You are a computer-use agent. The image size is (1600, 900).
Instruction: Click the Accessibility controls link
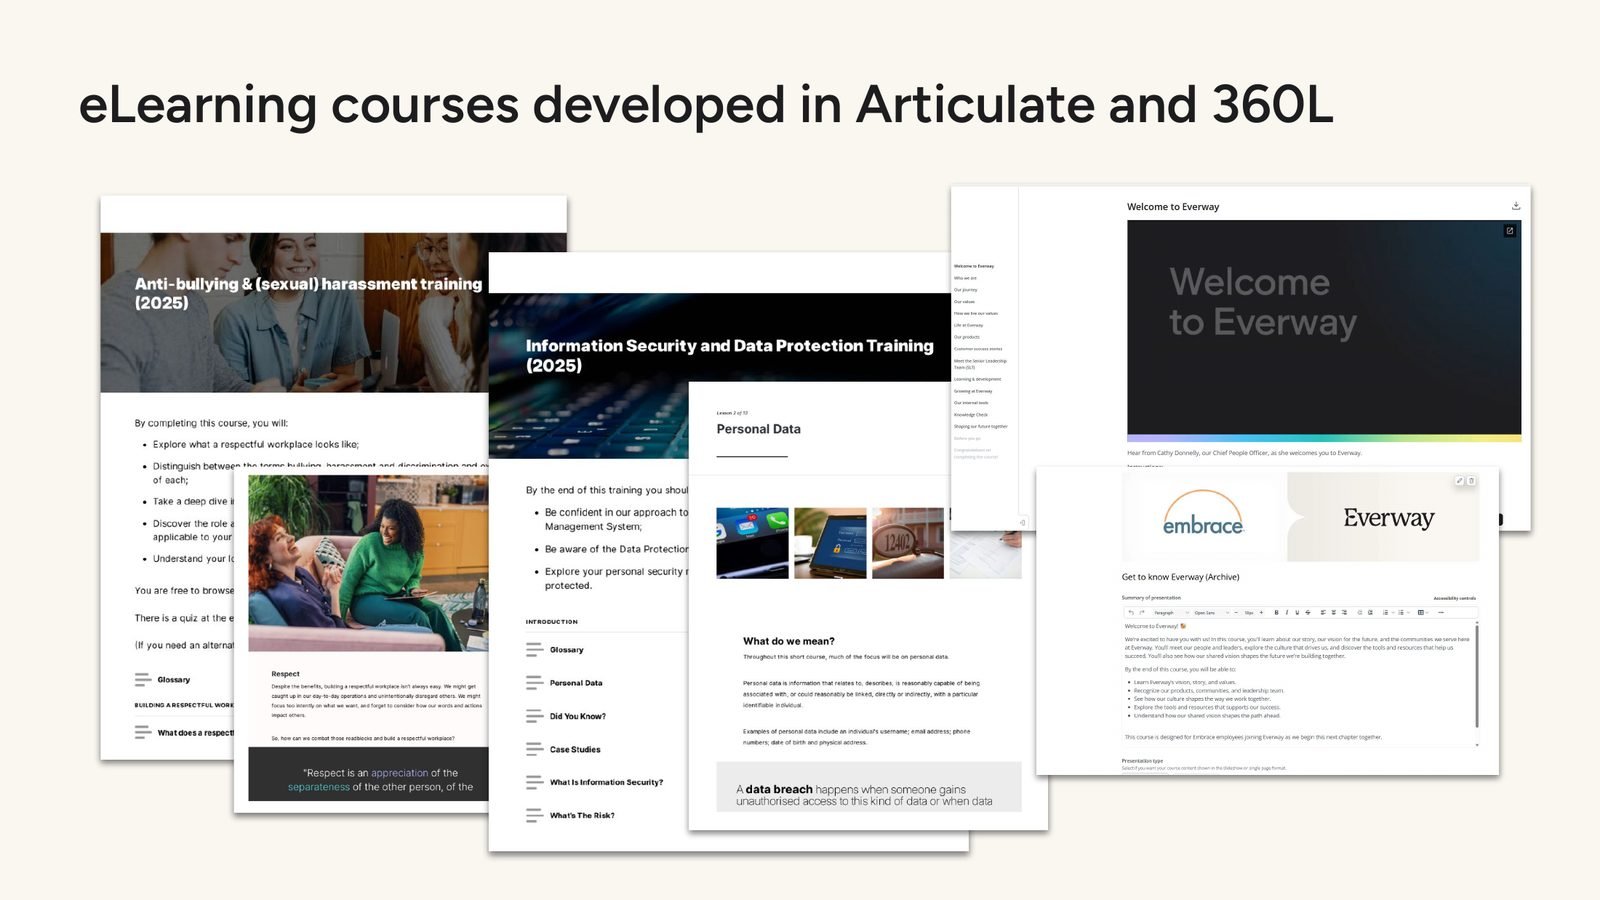tap(1455, 598)
